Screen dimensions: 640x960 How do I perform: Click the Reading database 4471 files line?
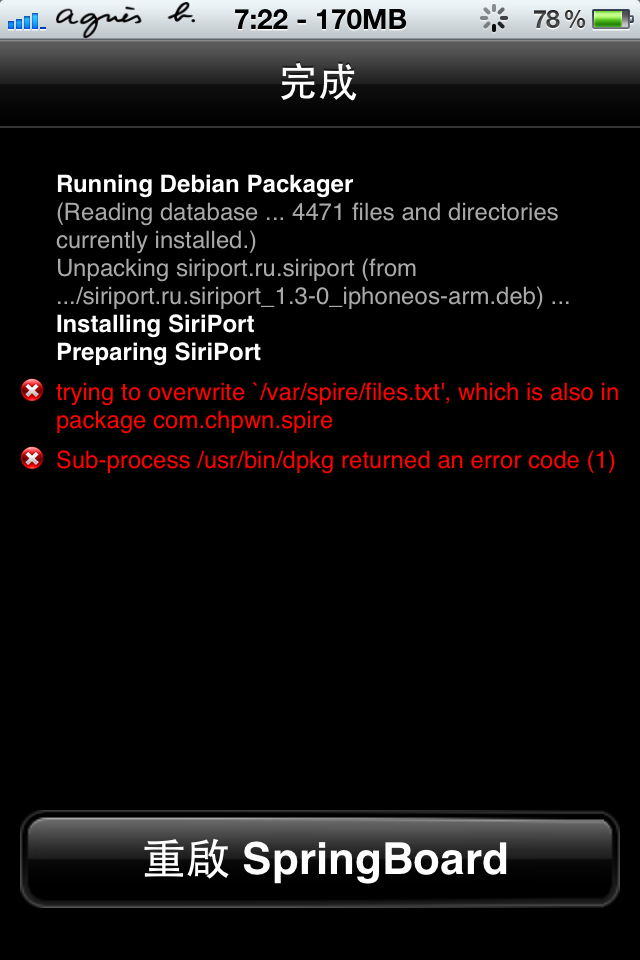coord(307,212)
